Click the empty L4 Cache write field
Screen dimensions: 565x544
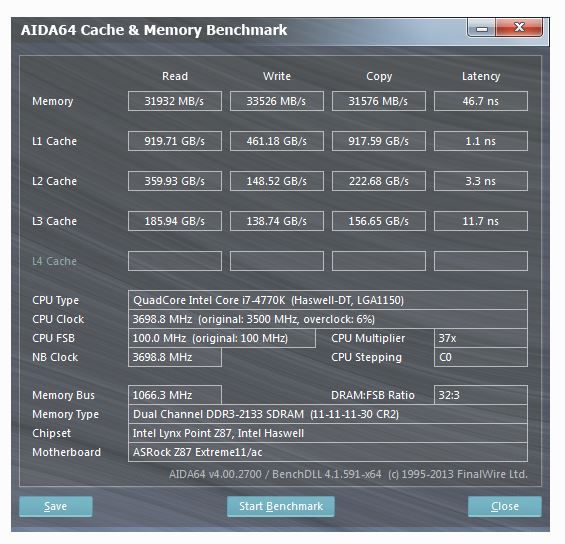point(277,261)
